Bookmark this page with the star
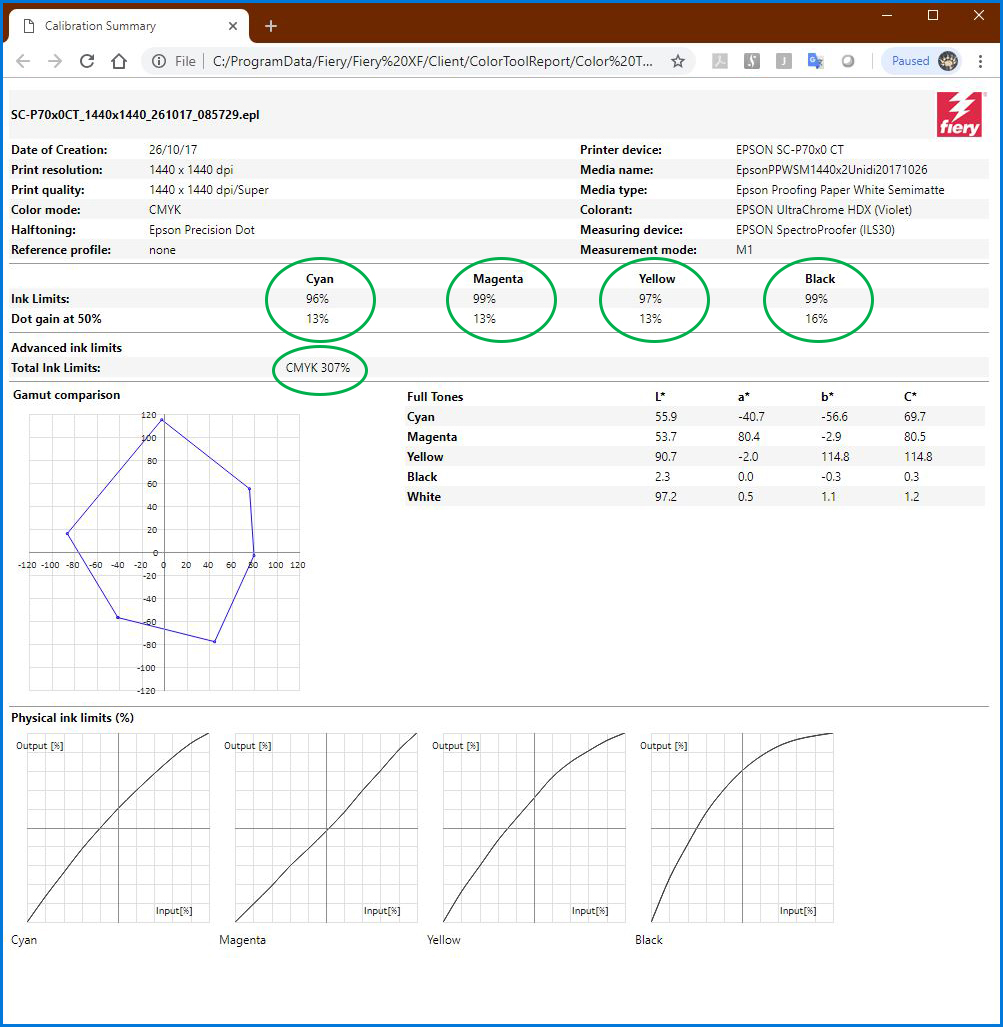 pos(678,61)
